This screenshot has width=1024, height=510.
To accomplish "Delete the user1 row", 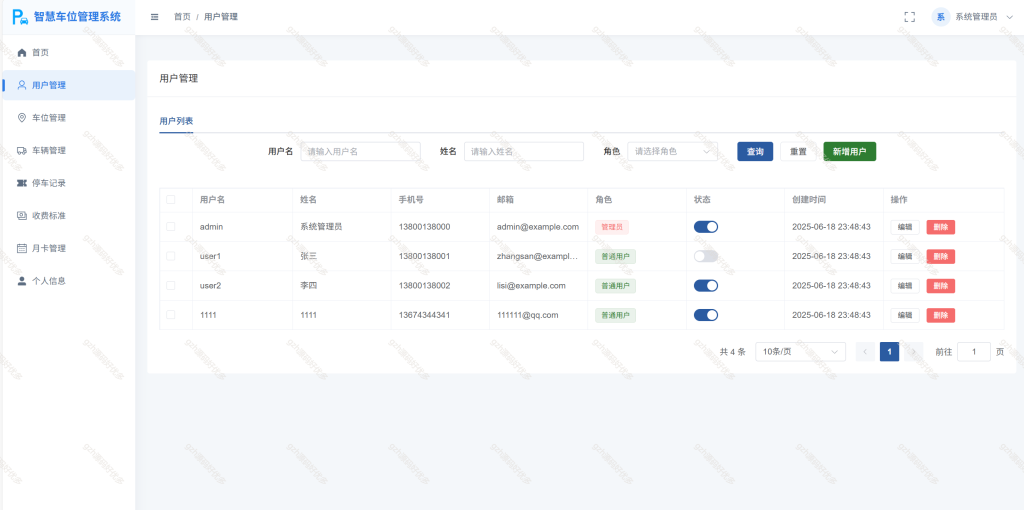I will coord(940,257).
